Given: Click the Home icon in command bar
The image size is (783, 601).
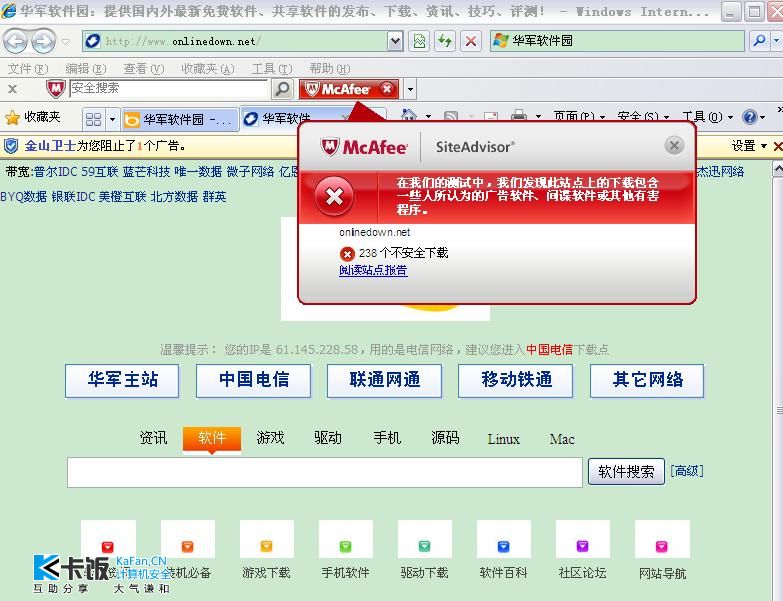Looking at the screenshot, I should (408, 116).
